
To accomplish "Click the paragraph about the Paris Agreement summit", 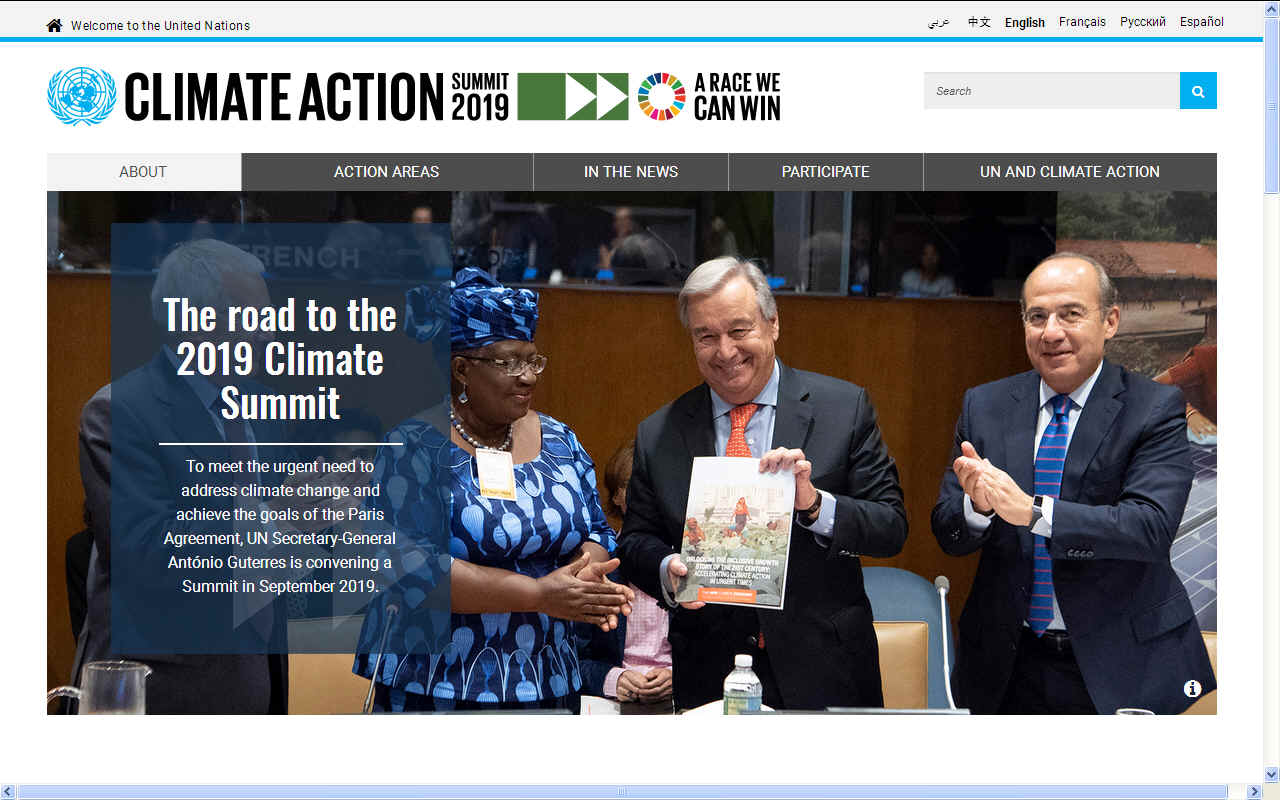I will 280,526.
